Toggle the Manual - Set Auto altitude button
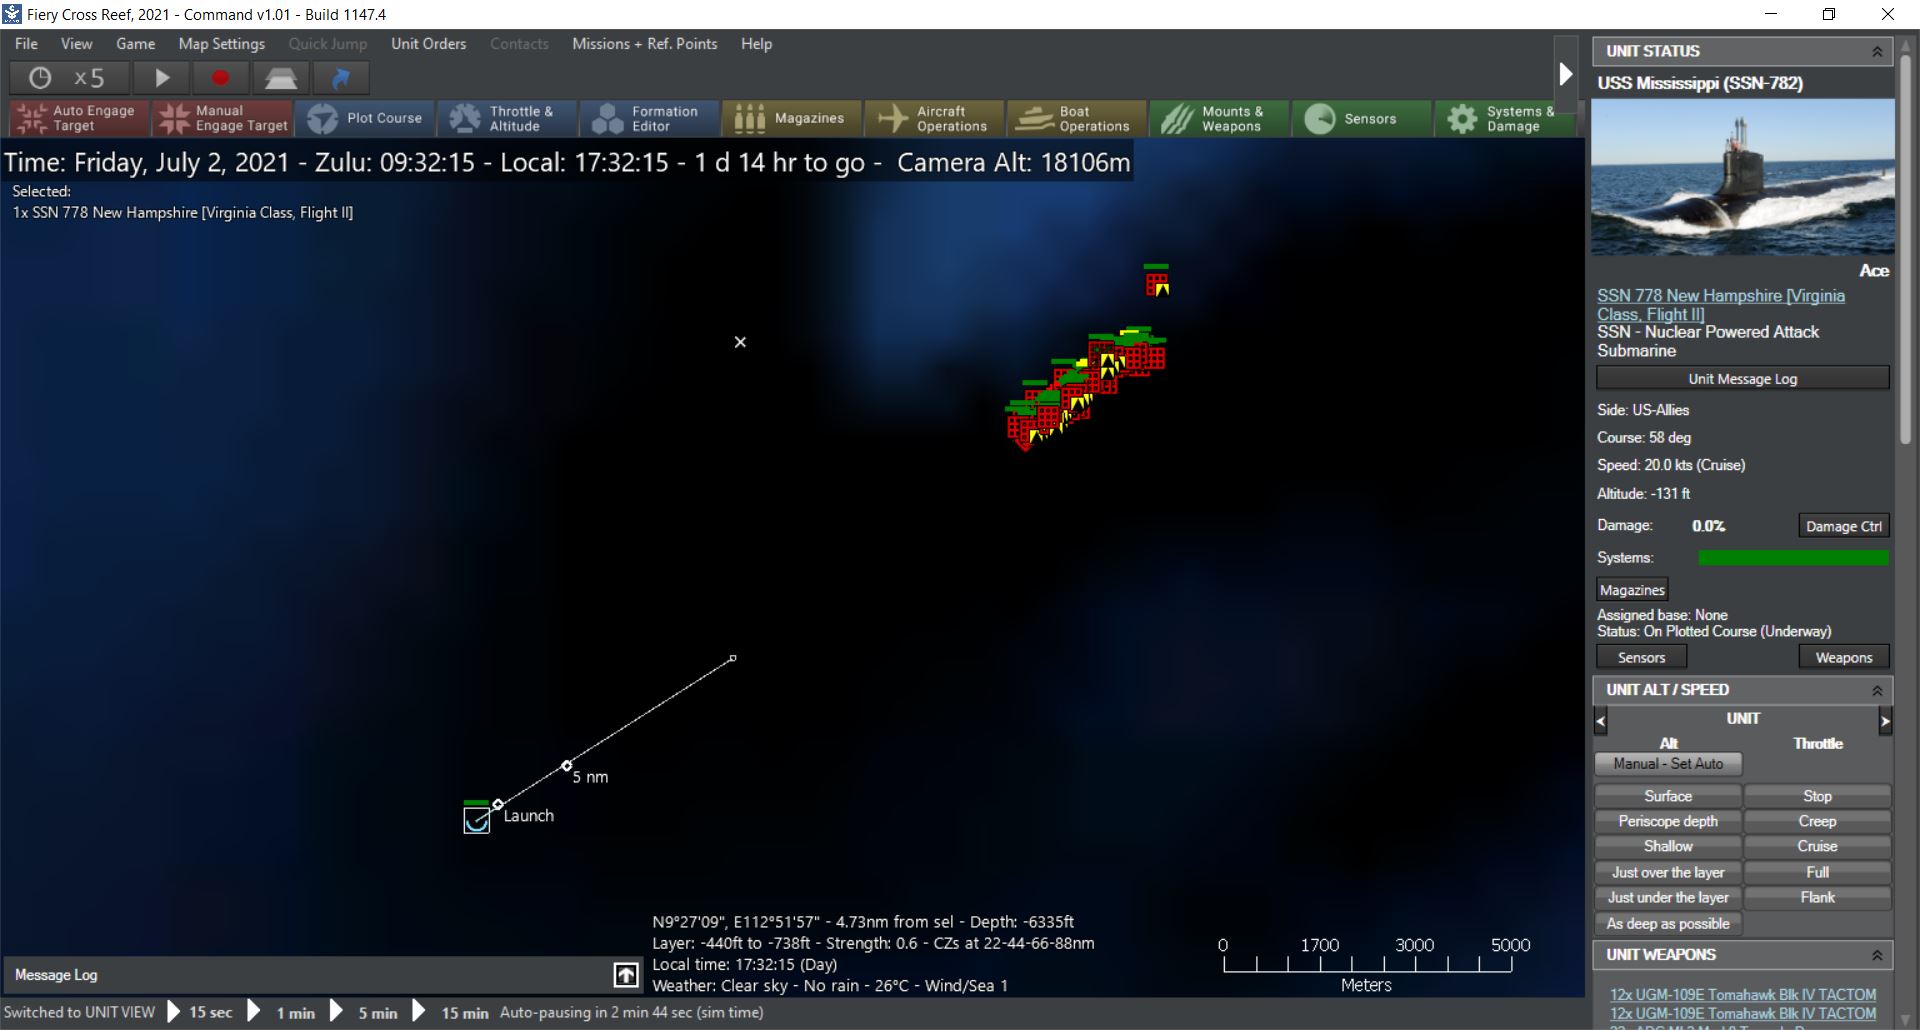The height and width of the screenshot is (1030, 1920). point(1668,764)
